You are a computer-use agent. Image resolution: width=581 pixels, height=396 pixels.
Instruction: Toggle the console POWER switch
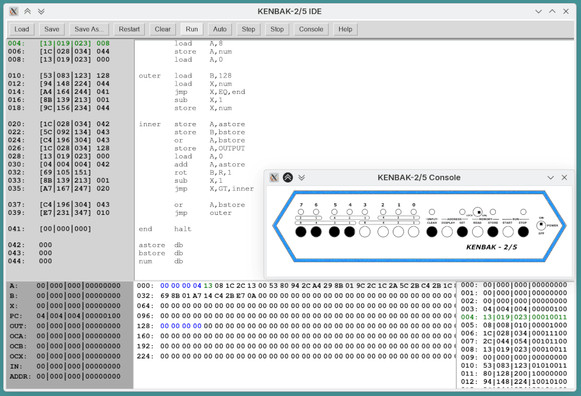541,225
